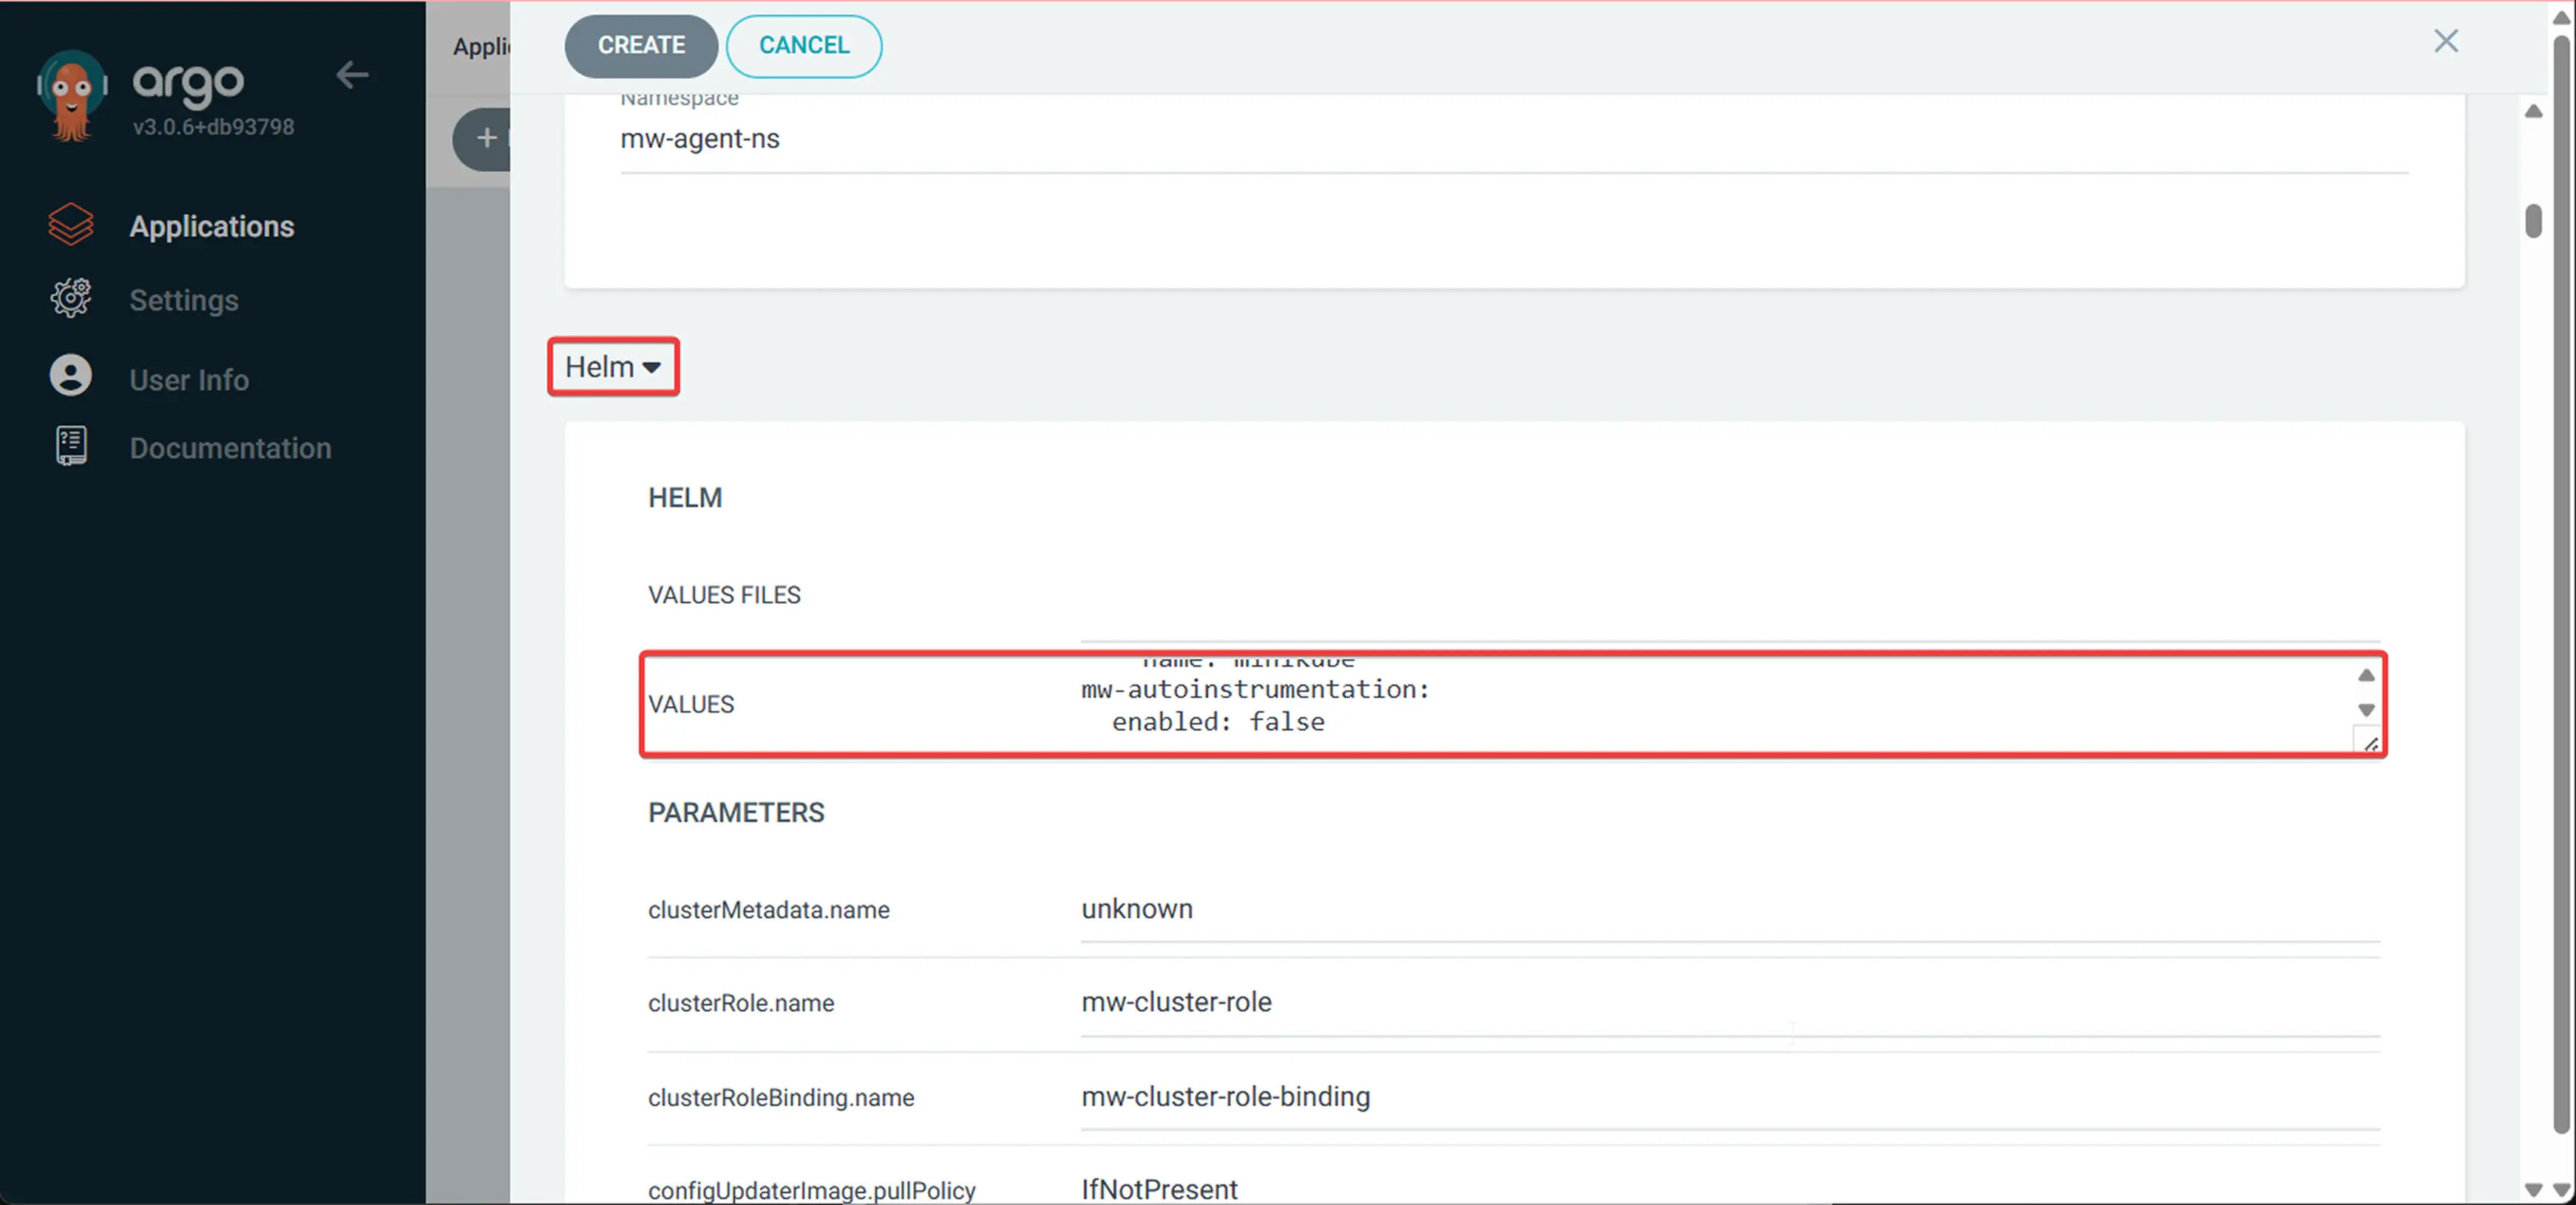This screenshot has height=1205, width=2576.
Task: Open Documentation via the book icon
Action: click(x=70, y=446)
